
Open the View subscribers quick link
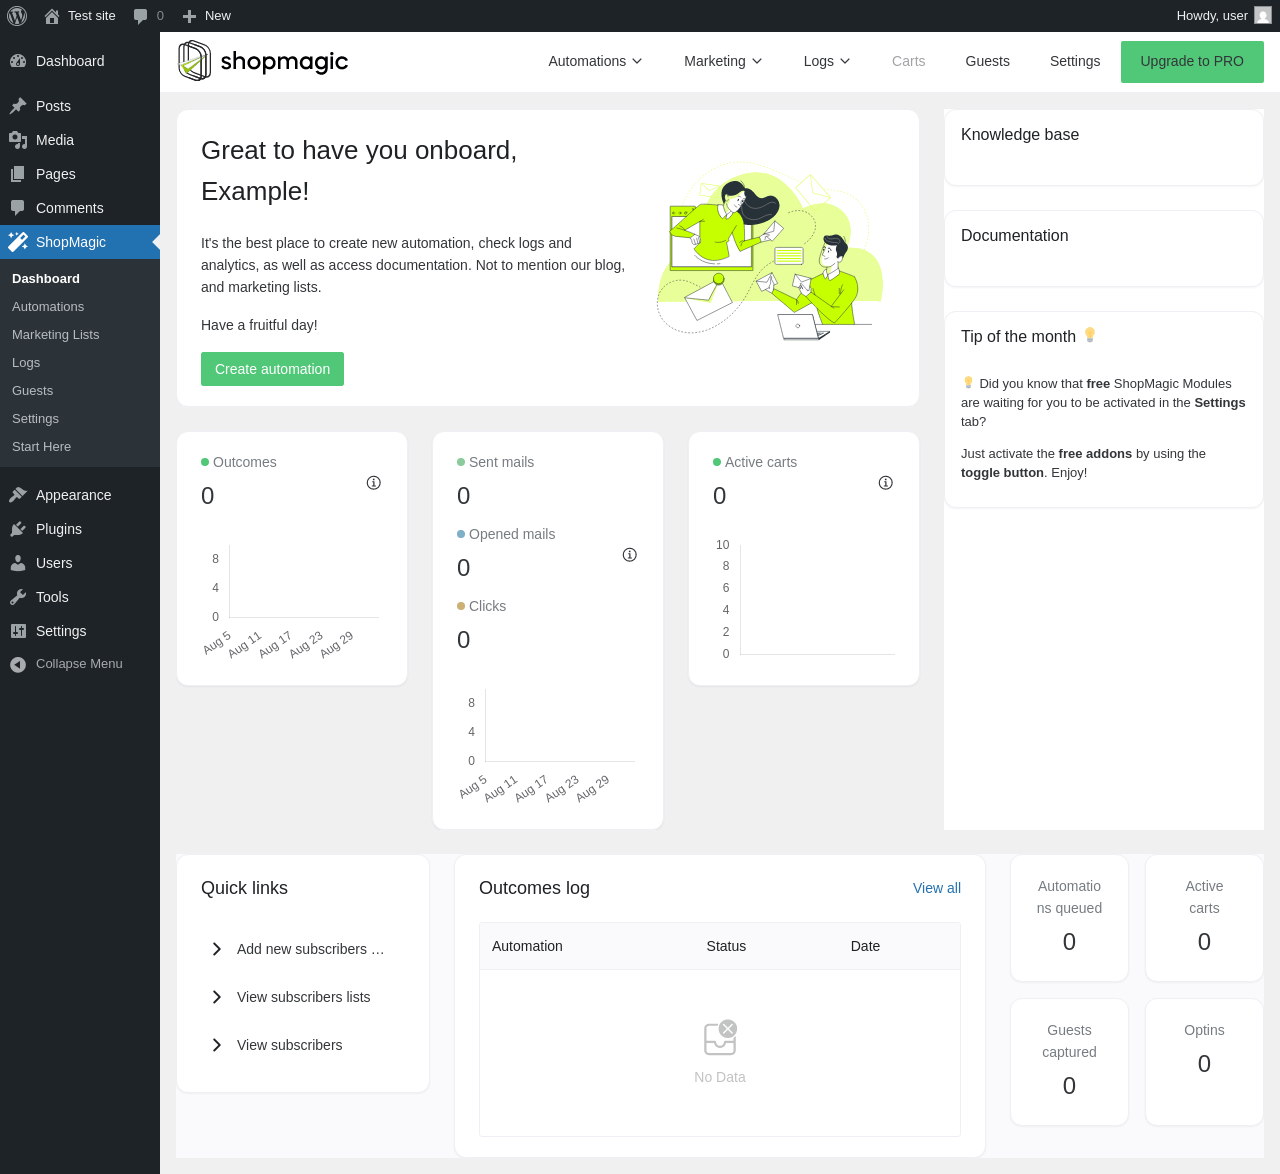pyautogui.click(x=289, y=1045)
